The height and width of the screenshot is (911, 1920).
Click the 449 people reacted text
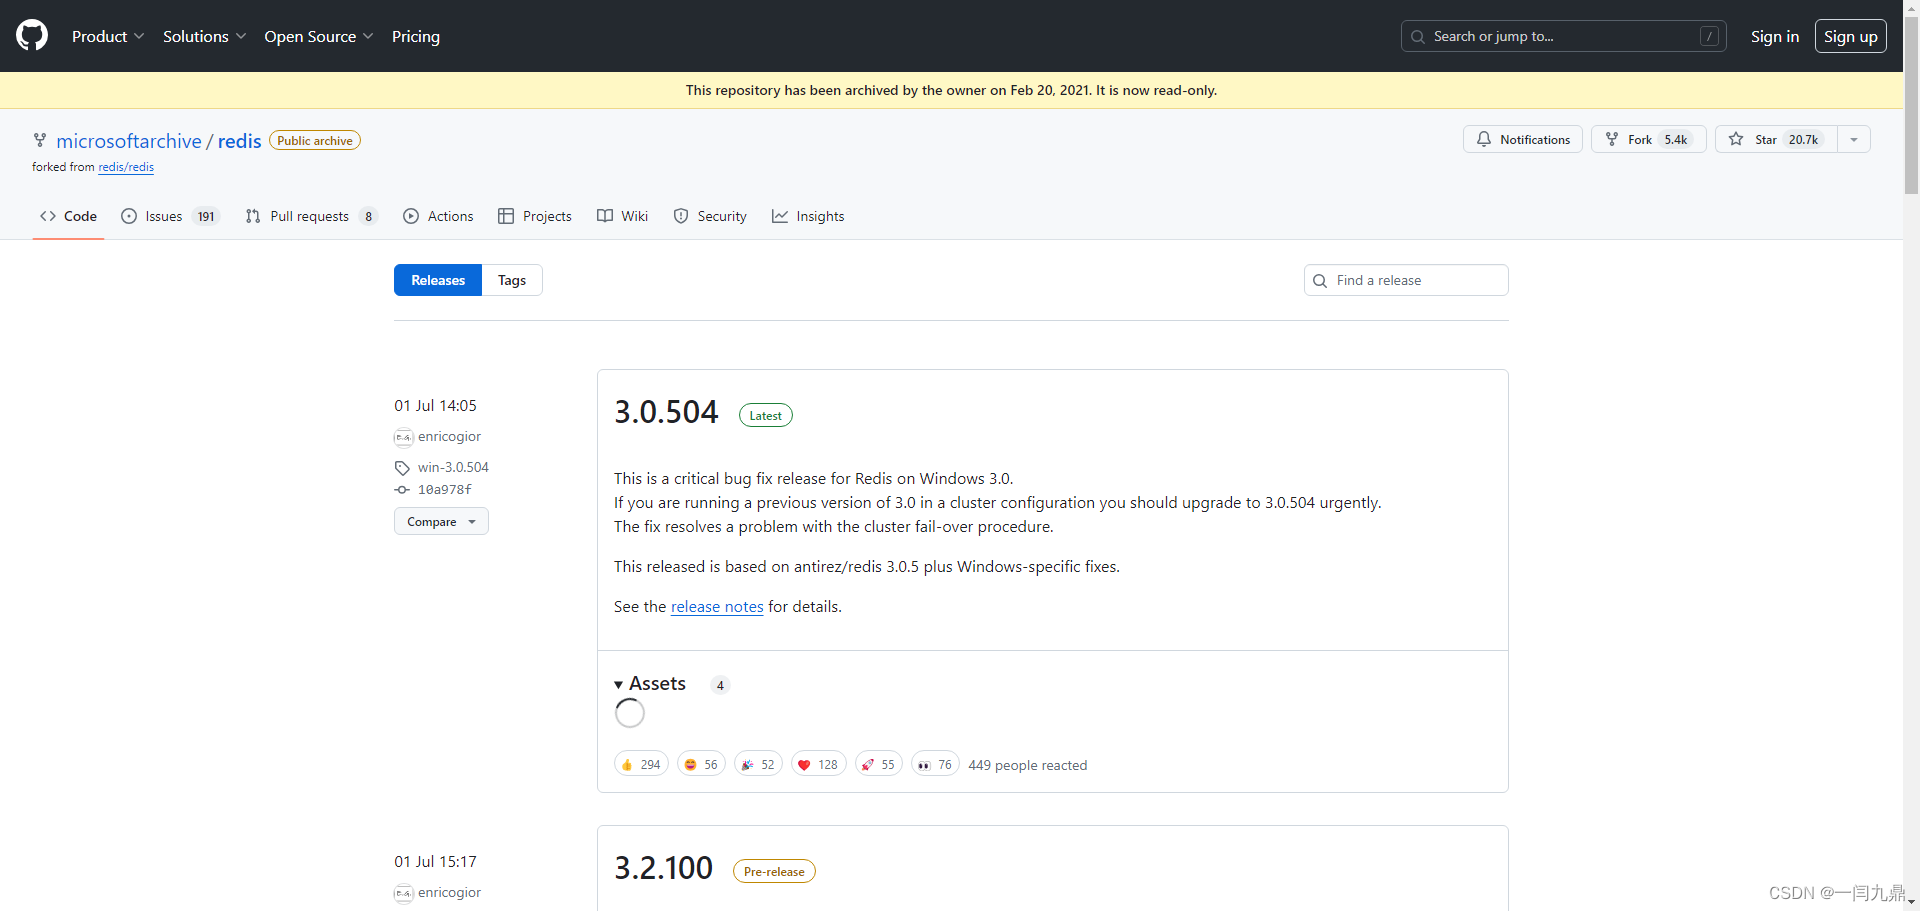point(1027,765)
